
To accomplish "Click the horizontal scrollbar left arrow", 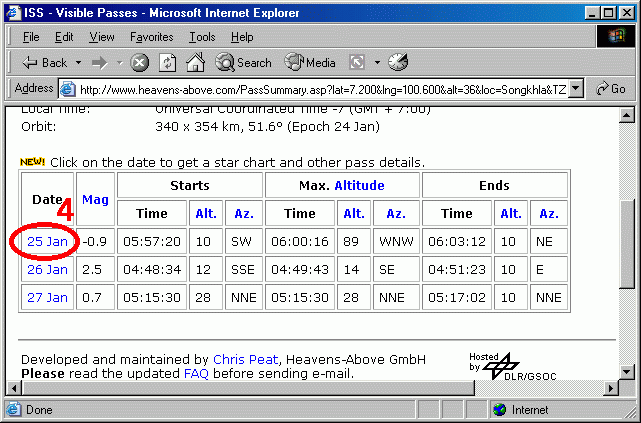I will click(x=14, y=388).
